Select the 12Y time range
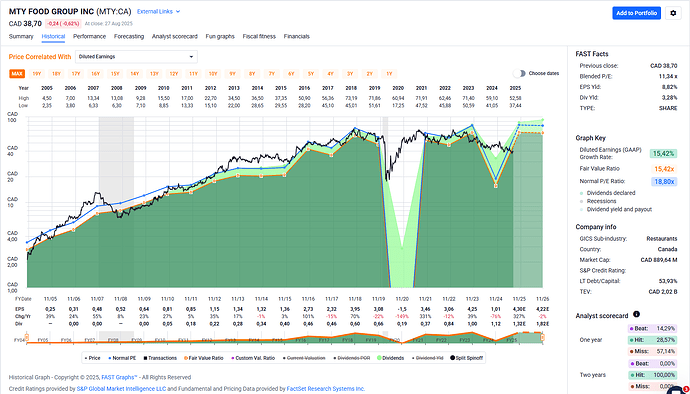The width and height of the screenshot is (690, 394). [174, 74]
